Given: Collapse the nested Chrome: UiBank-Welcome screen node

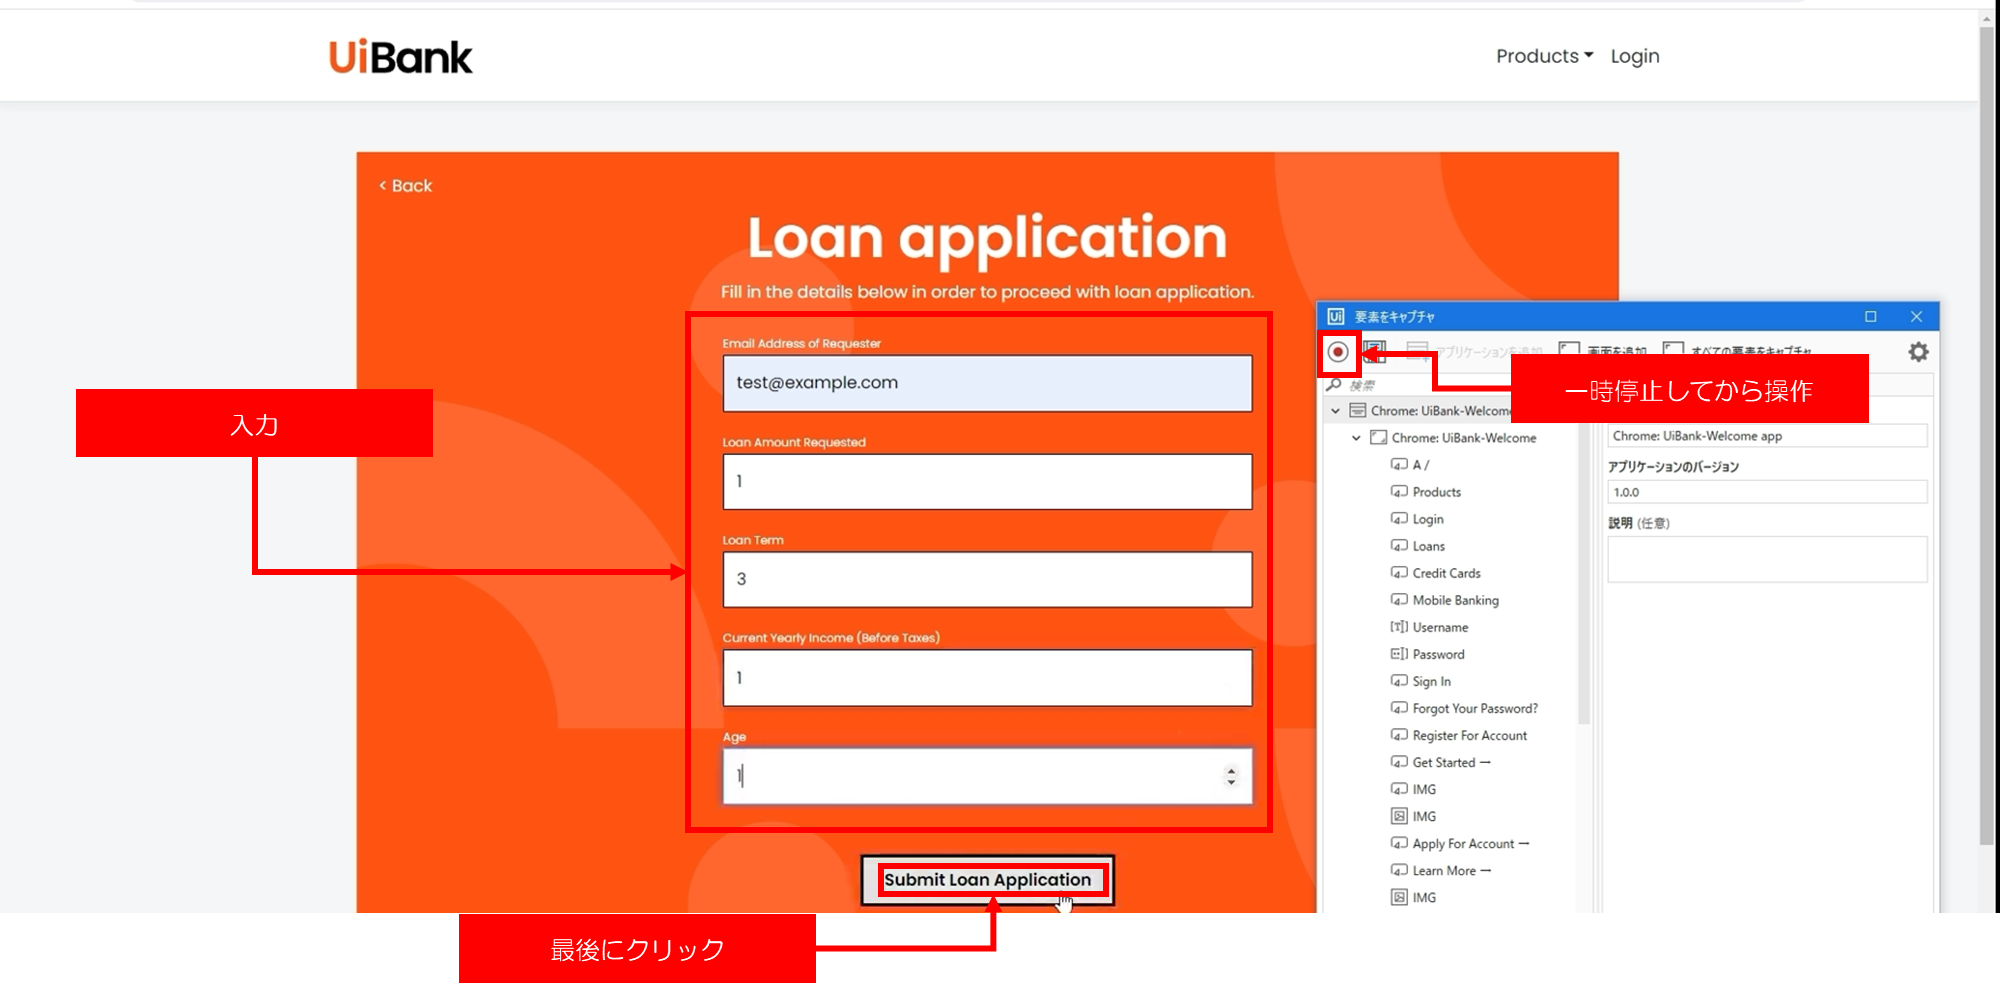Looking at the screenshot, I should coord(1356,438).
